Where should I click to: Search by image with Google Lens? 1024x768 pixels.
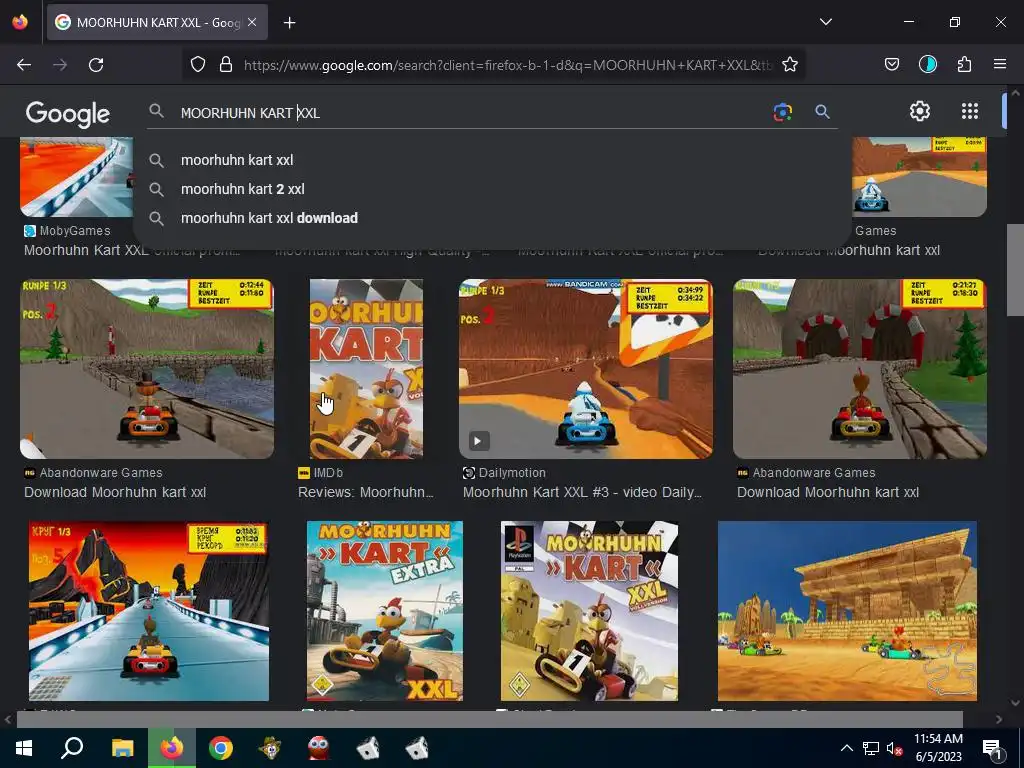(782, 112)
